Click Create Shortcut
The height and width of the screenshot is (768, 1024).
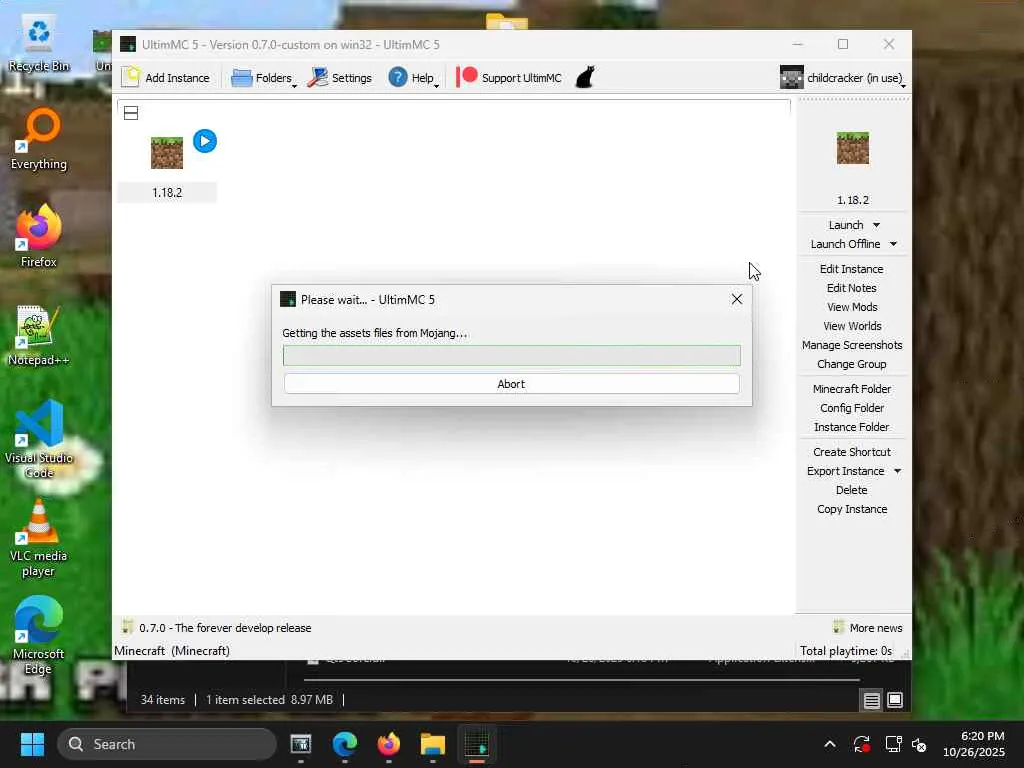[x=852, y=452]
